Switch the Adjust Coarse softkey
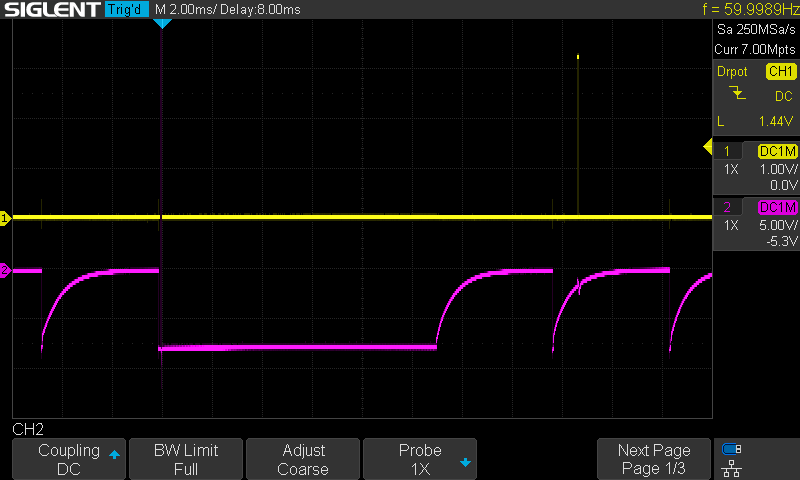Image resolution: width=800 pixels, height=480 pixels. [x=303, y=459]
